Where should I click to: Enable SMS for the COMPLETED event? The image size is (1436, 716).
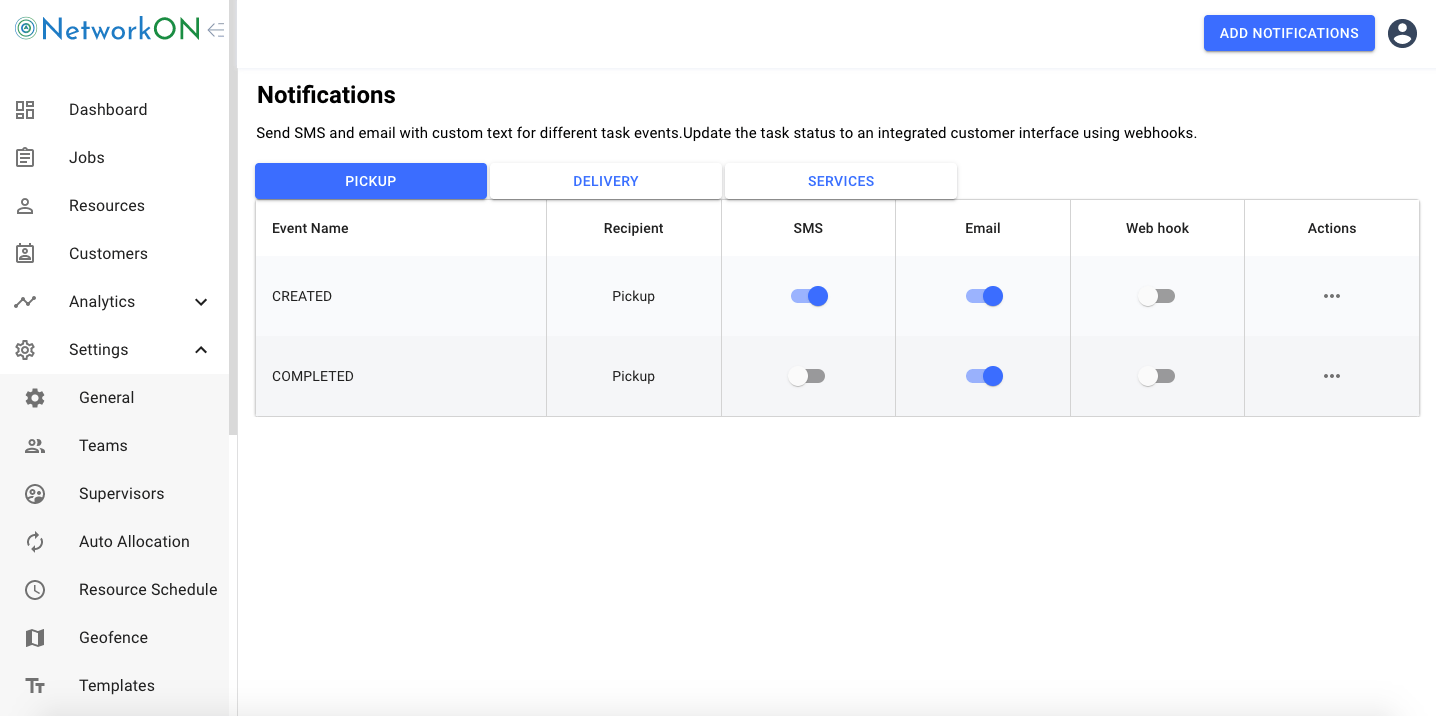(807, 376)
